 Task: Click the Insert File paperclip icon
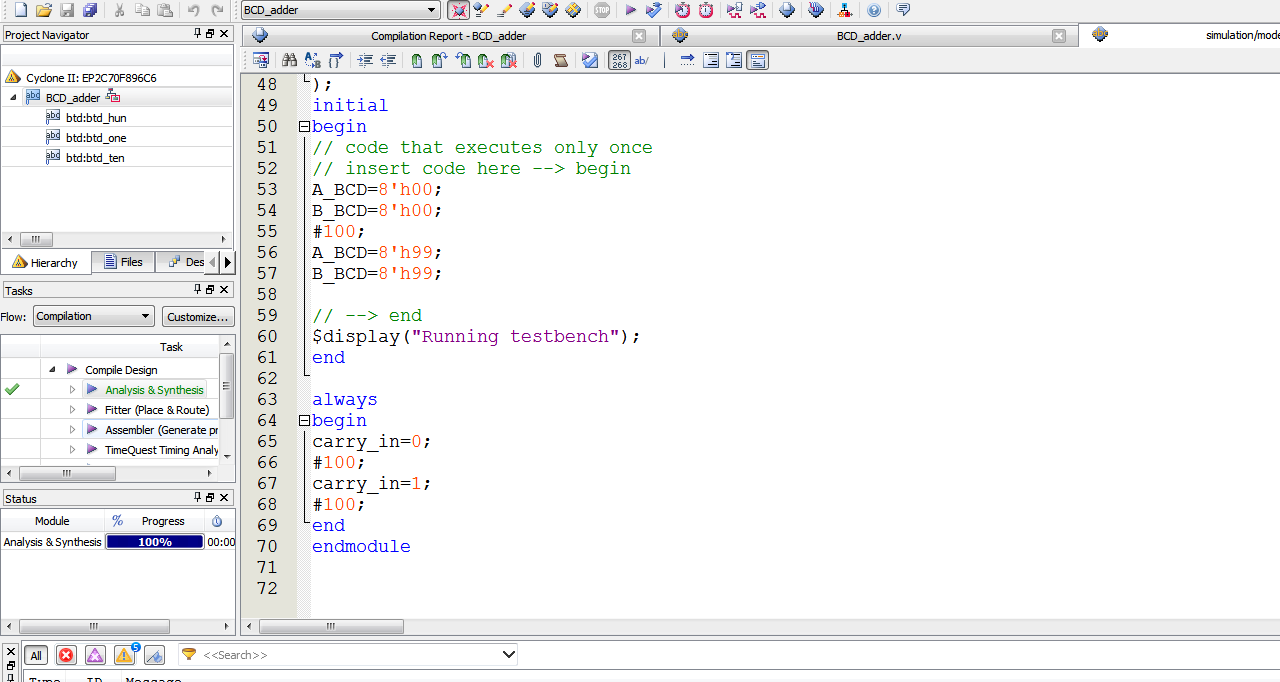537,60
